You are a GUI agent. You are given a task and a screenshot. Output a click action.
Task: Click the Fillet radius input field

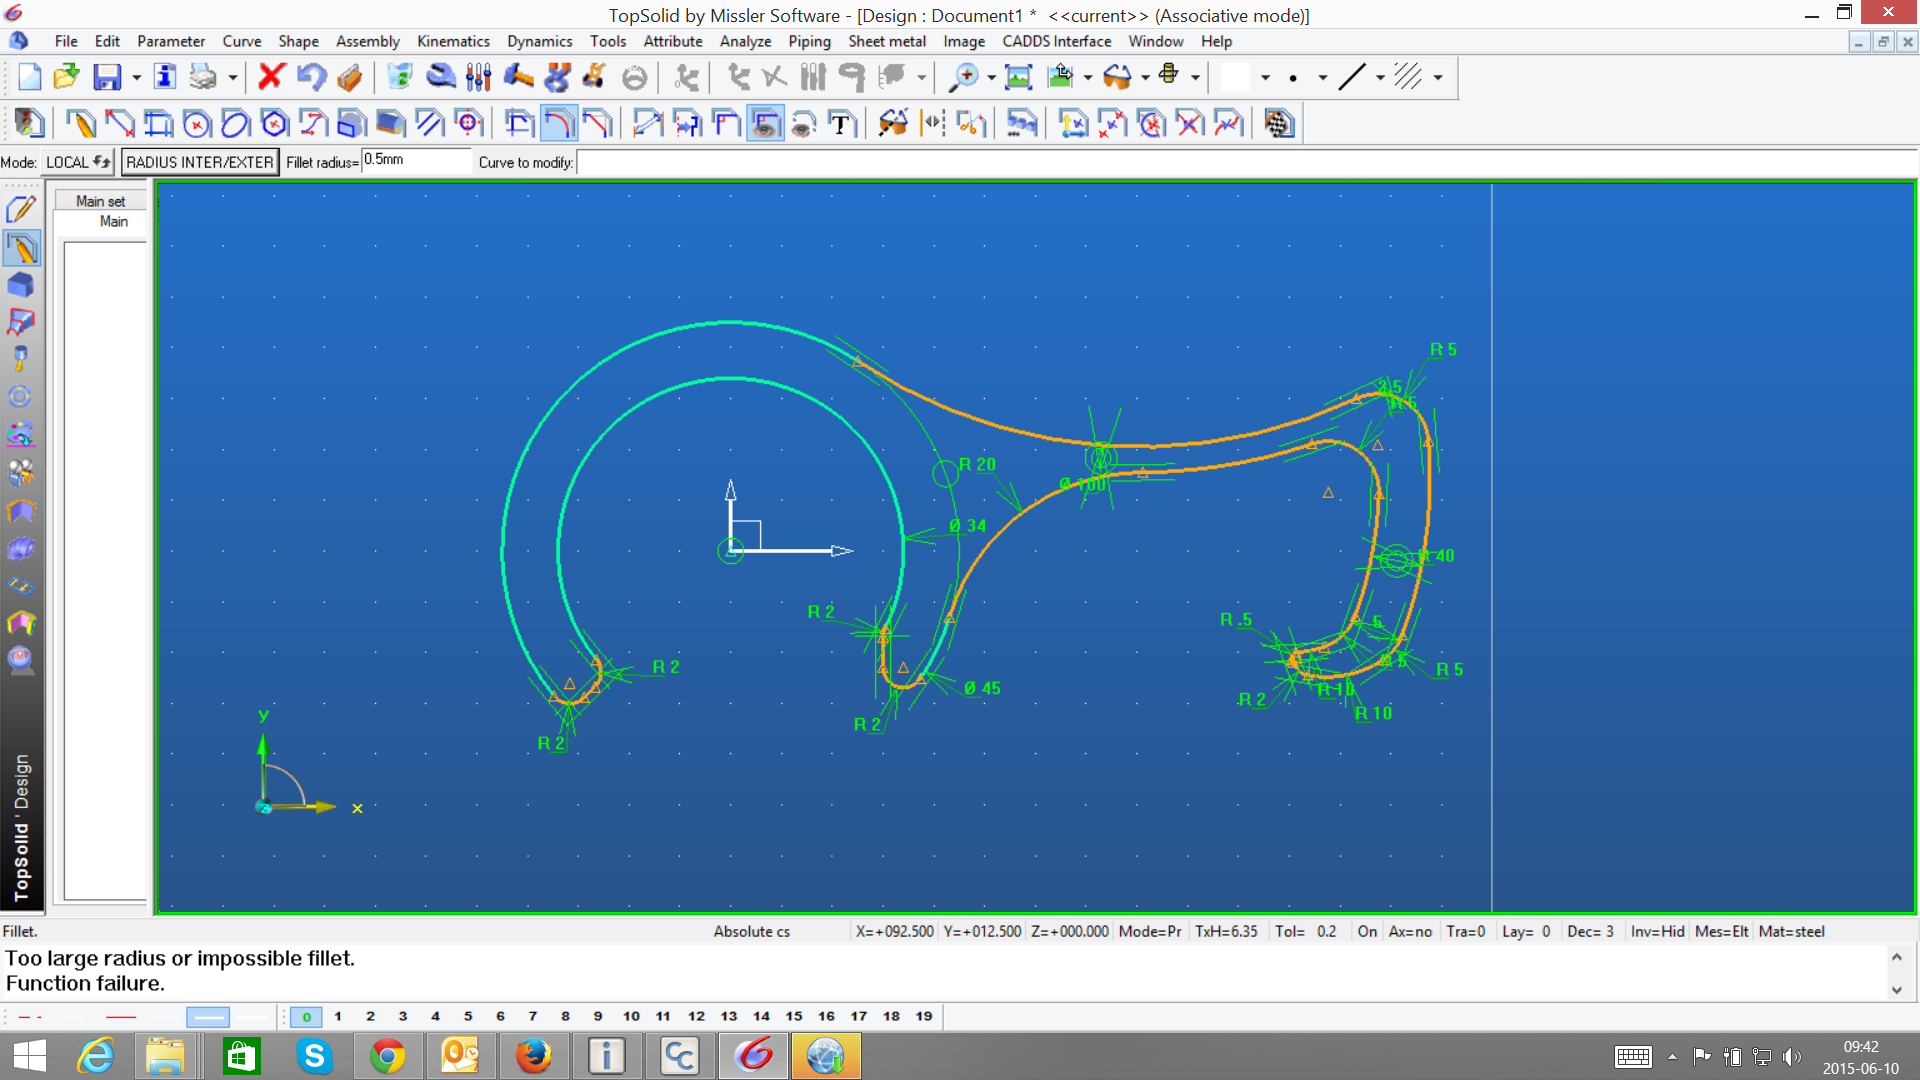coord(416,160)
